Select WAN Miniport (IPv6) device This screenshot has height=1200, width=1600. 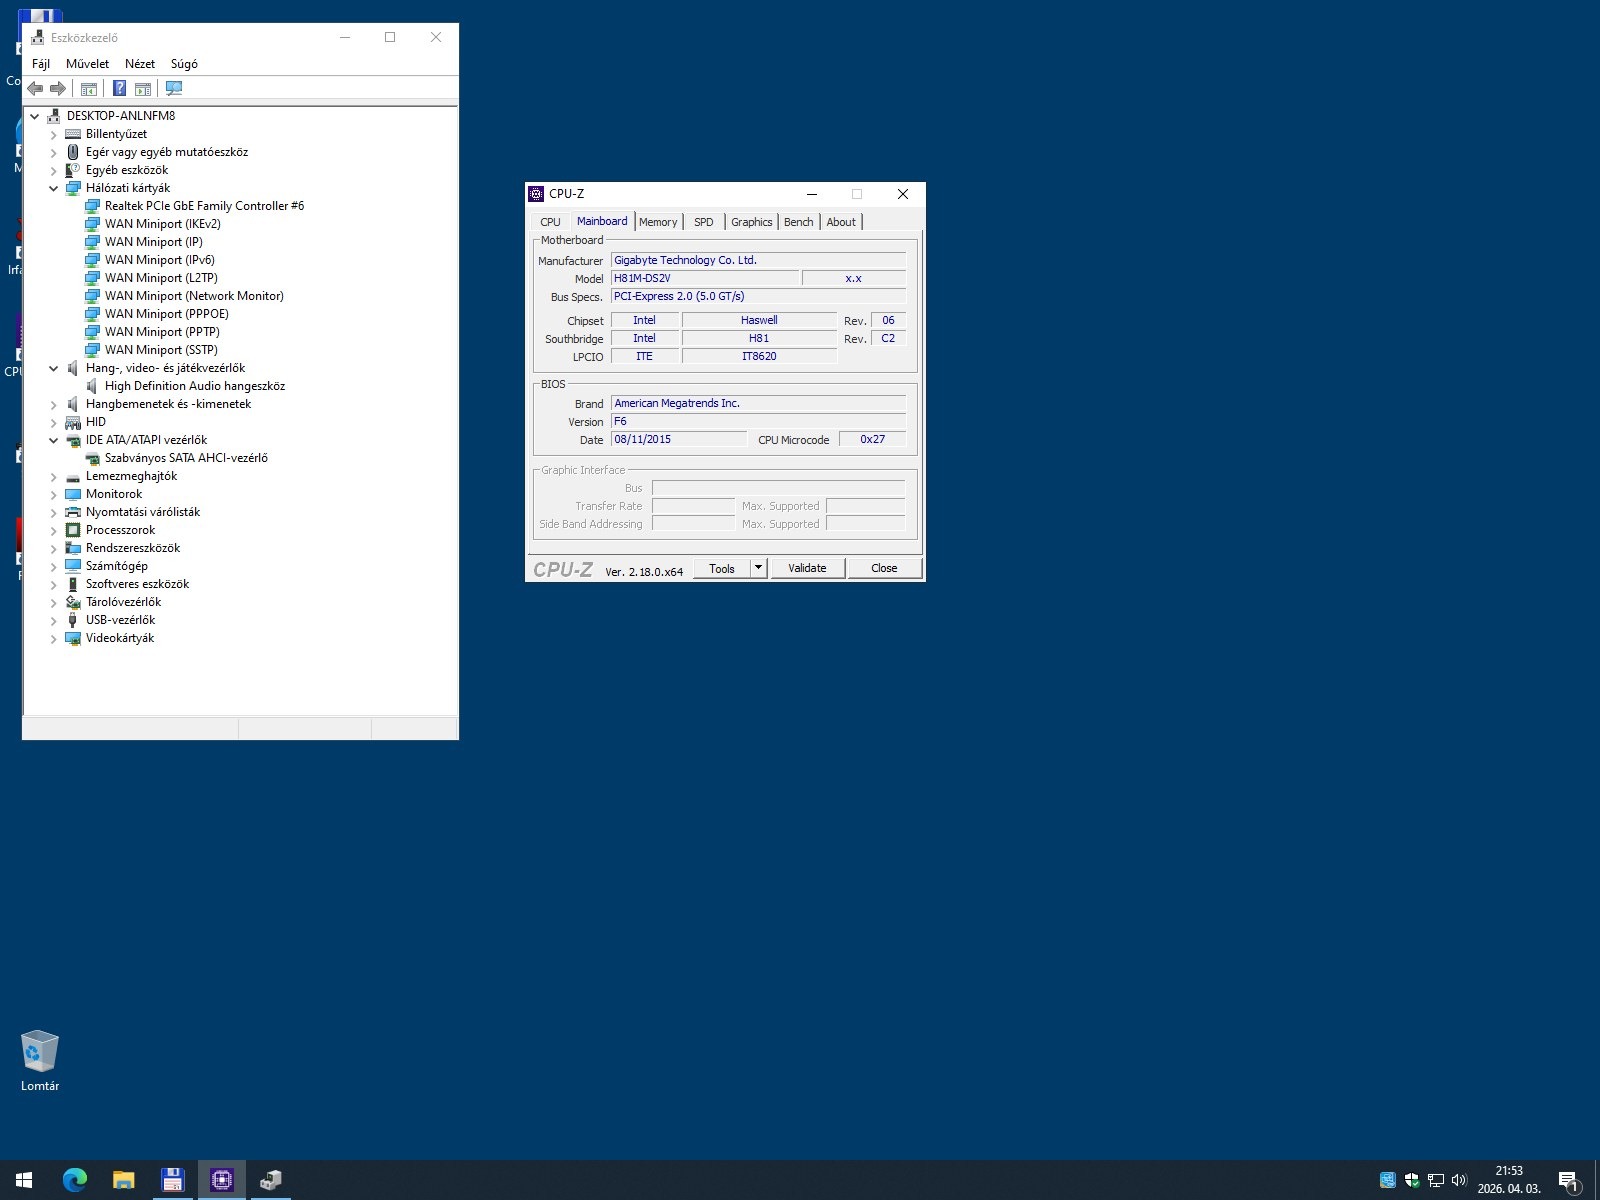(160, 260)
